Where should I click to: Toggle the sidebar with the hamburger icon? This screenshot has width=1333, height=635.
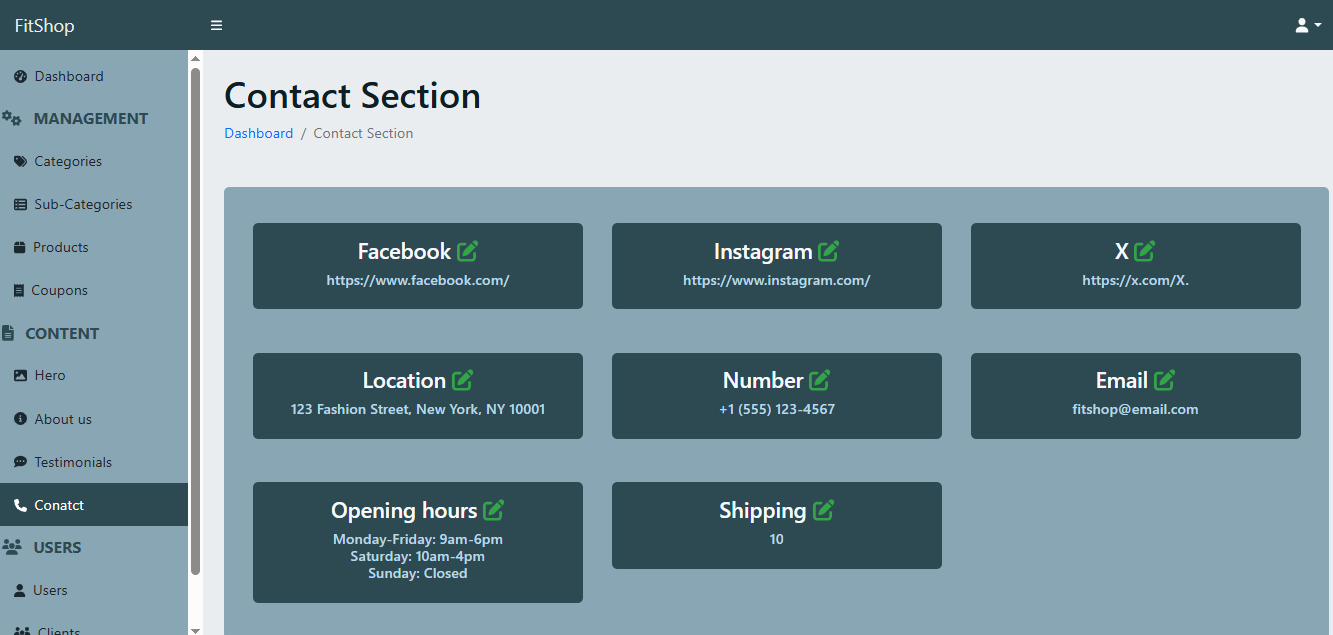216,25
